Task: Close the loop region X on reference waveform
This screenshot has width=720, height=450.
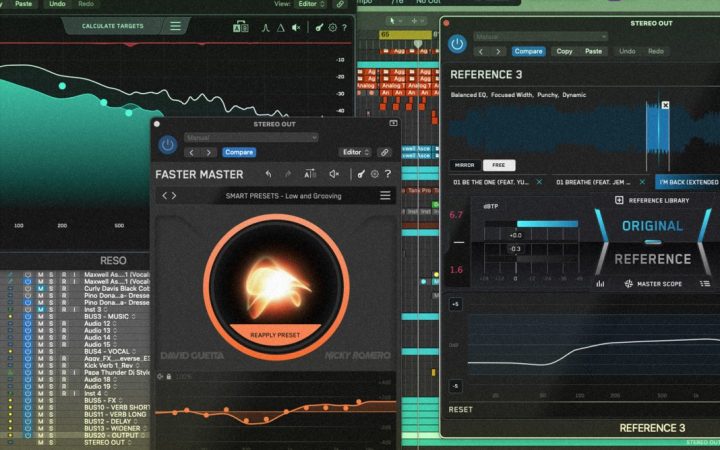Action: tap(665, 105)
